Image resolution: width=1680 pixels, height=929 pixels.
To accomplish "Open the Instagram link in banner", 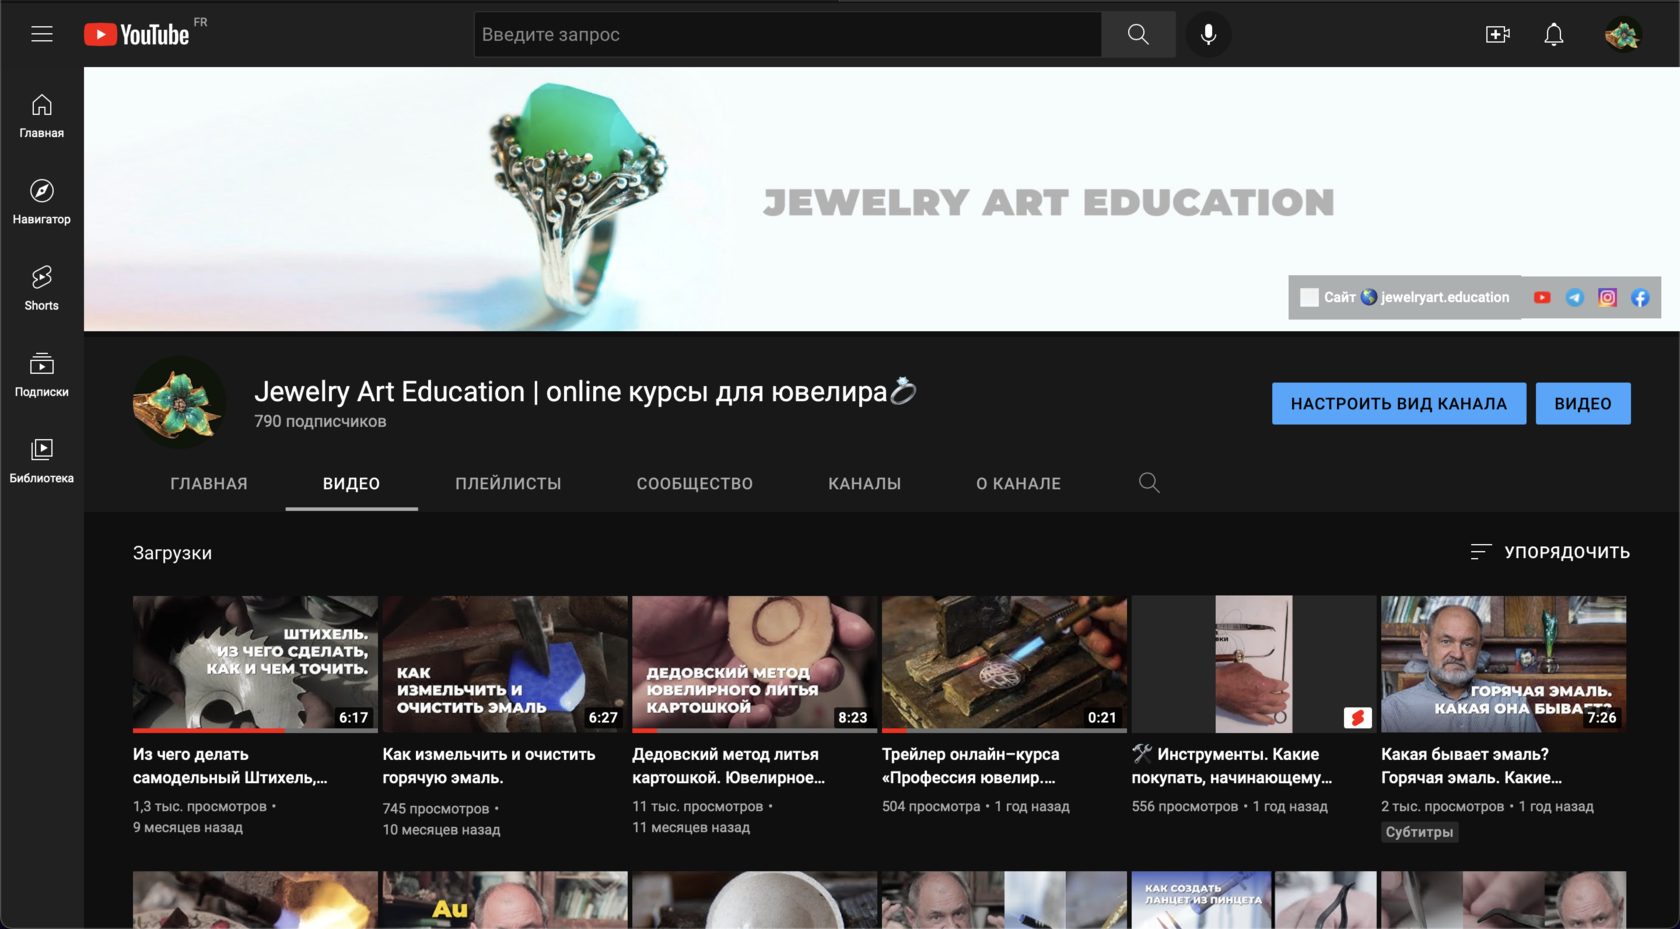I will [x=1607, y=298].
